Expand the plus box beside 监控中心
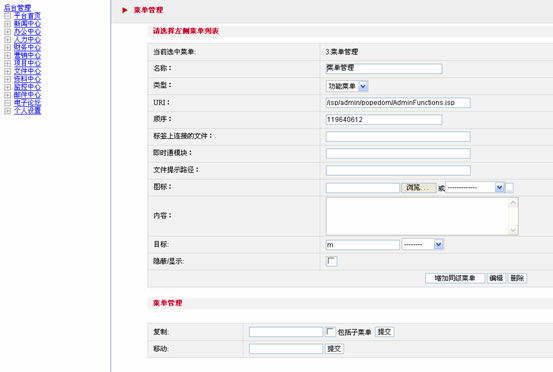 click(x=7, y=87)
